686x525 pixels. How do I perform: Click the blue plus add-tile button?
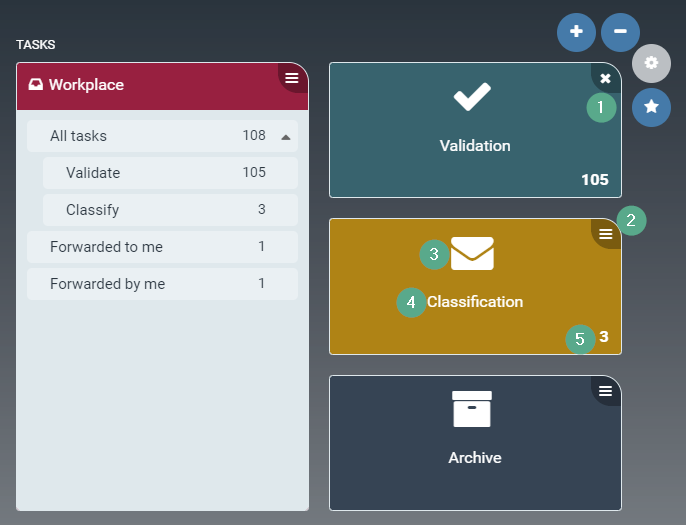tap(576, 32)
